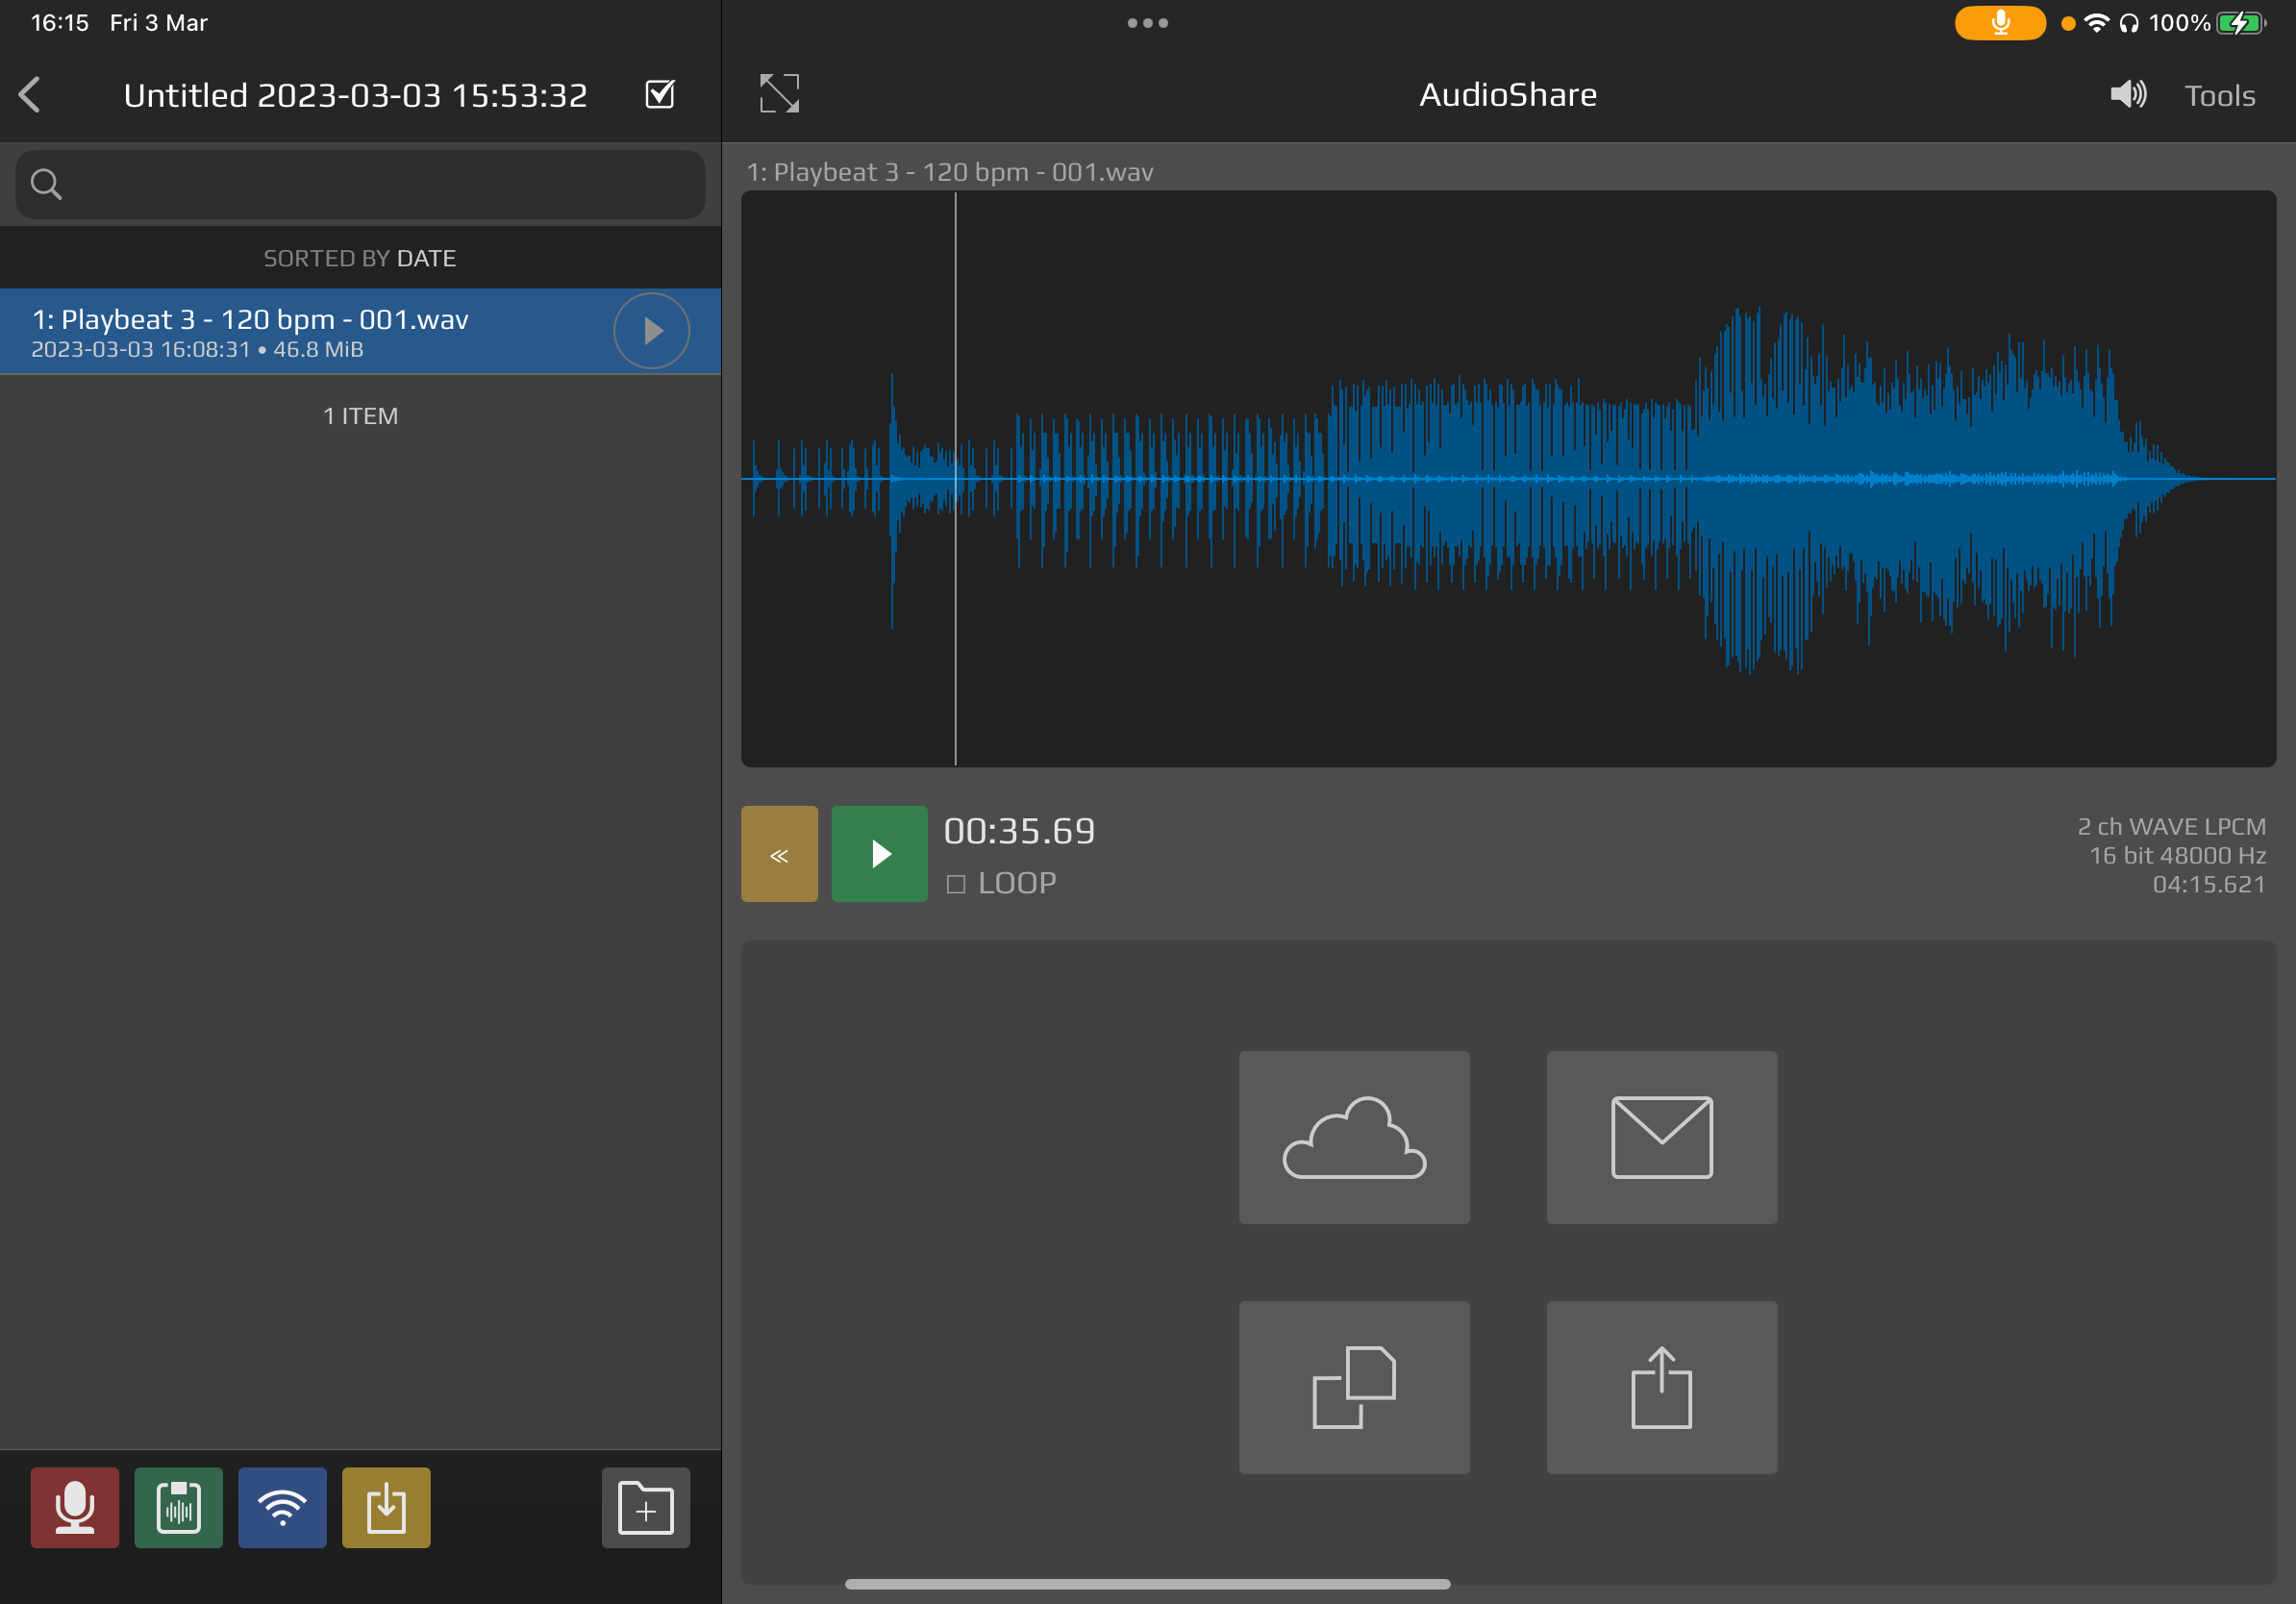Start recording with red microphone button

point(75,1507)
